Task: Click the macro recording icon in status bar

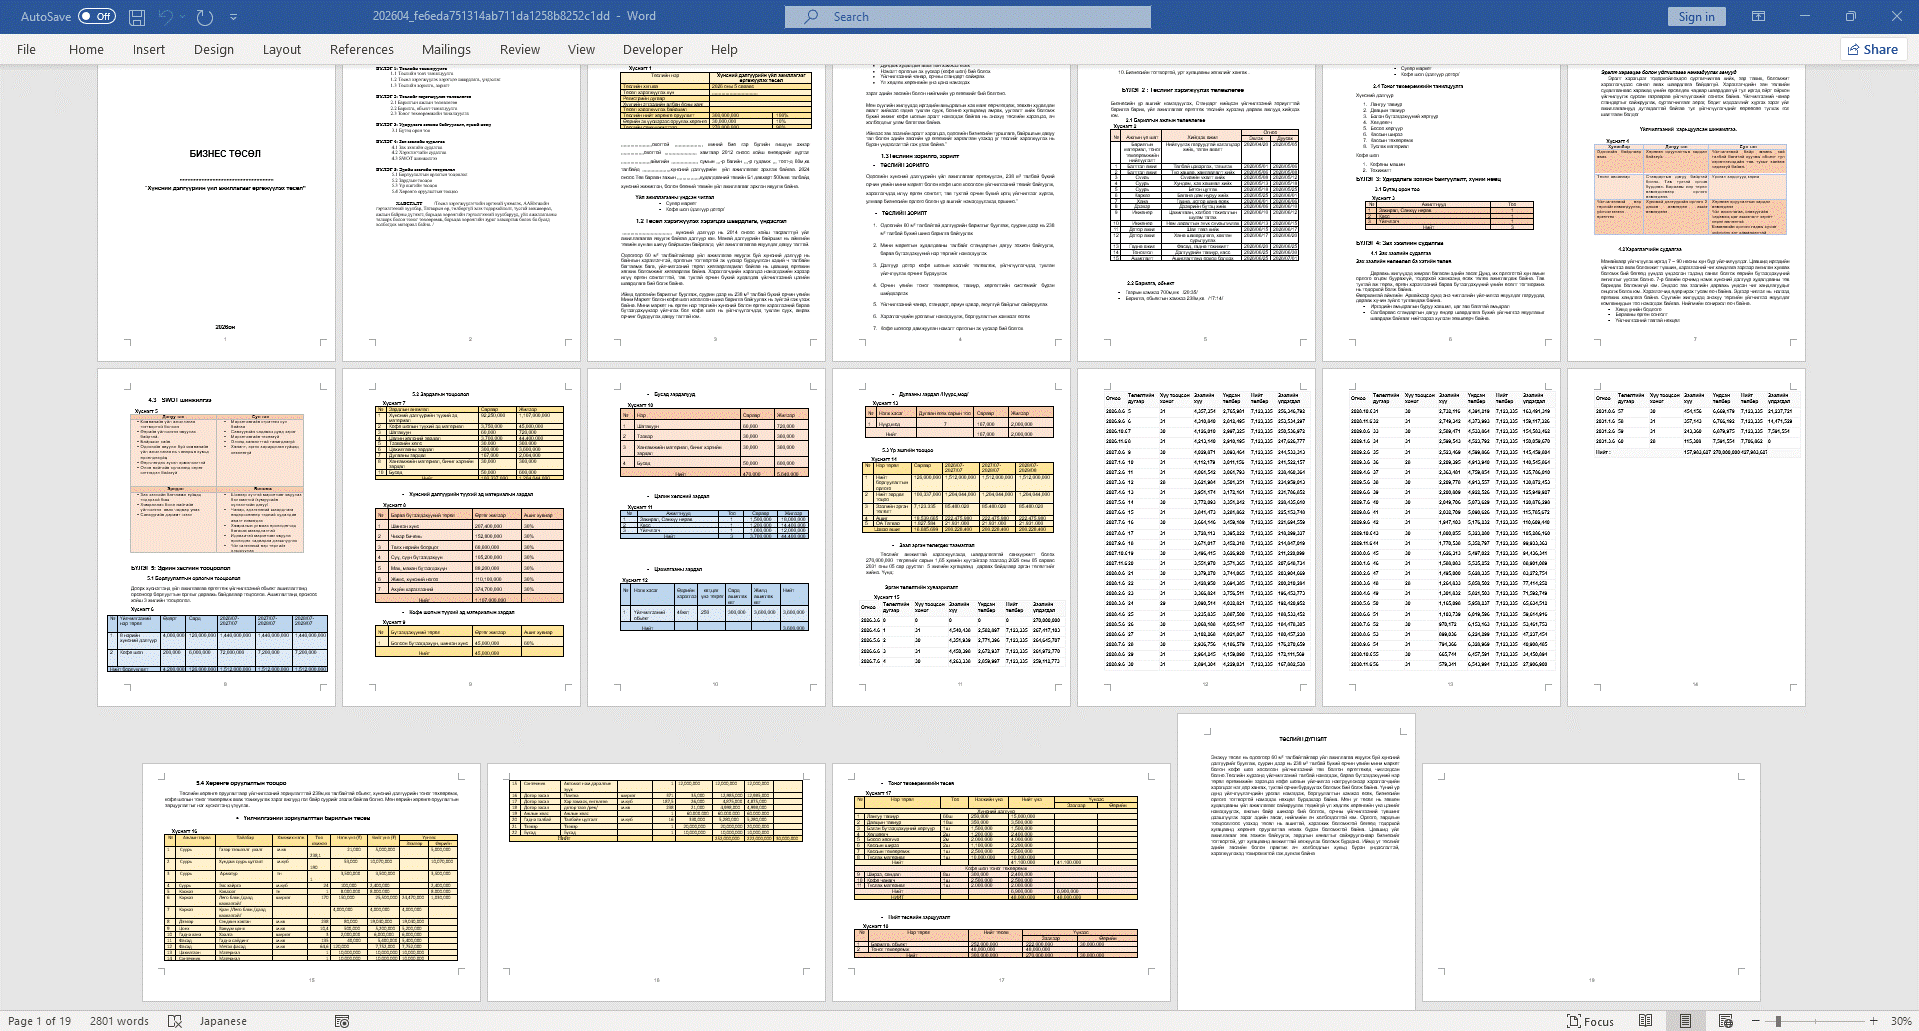Action: tap(342, 1021)
